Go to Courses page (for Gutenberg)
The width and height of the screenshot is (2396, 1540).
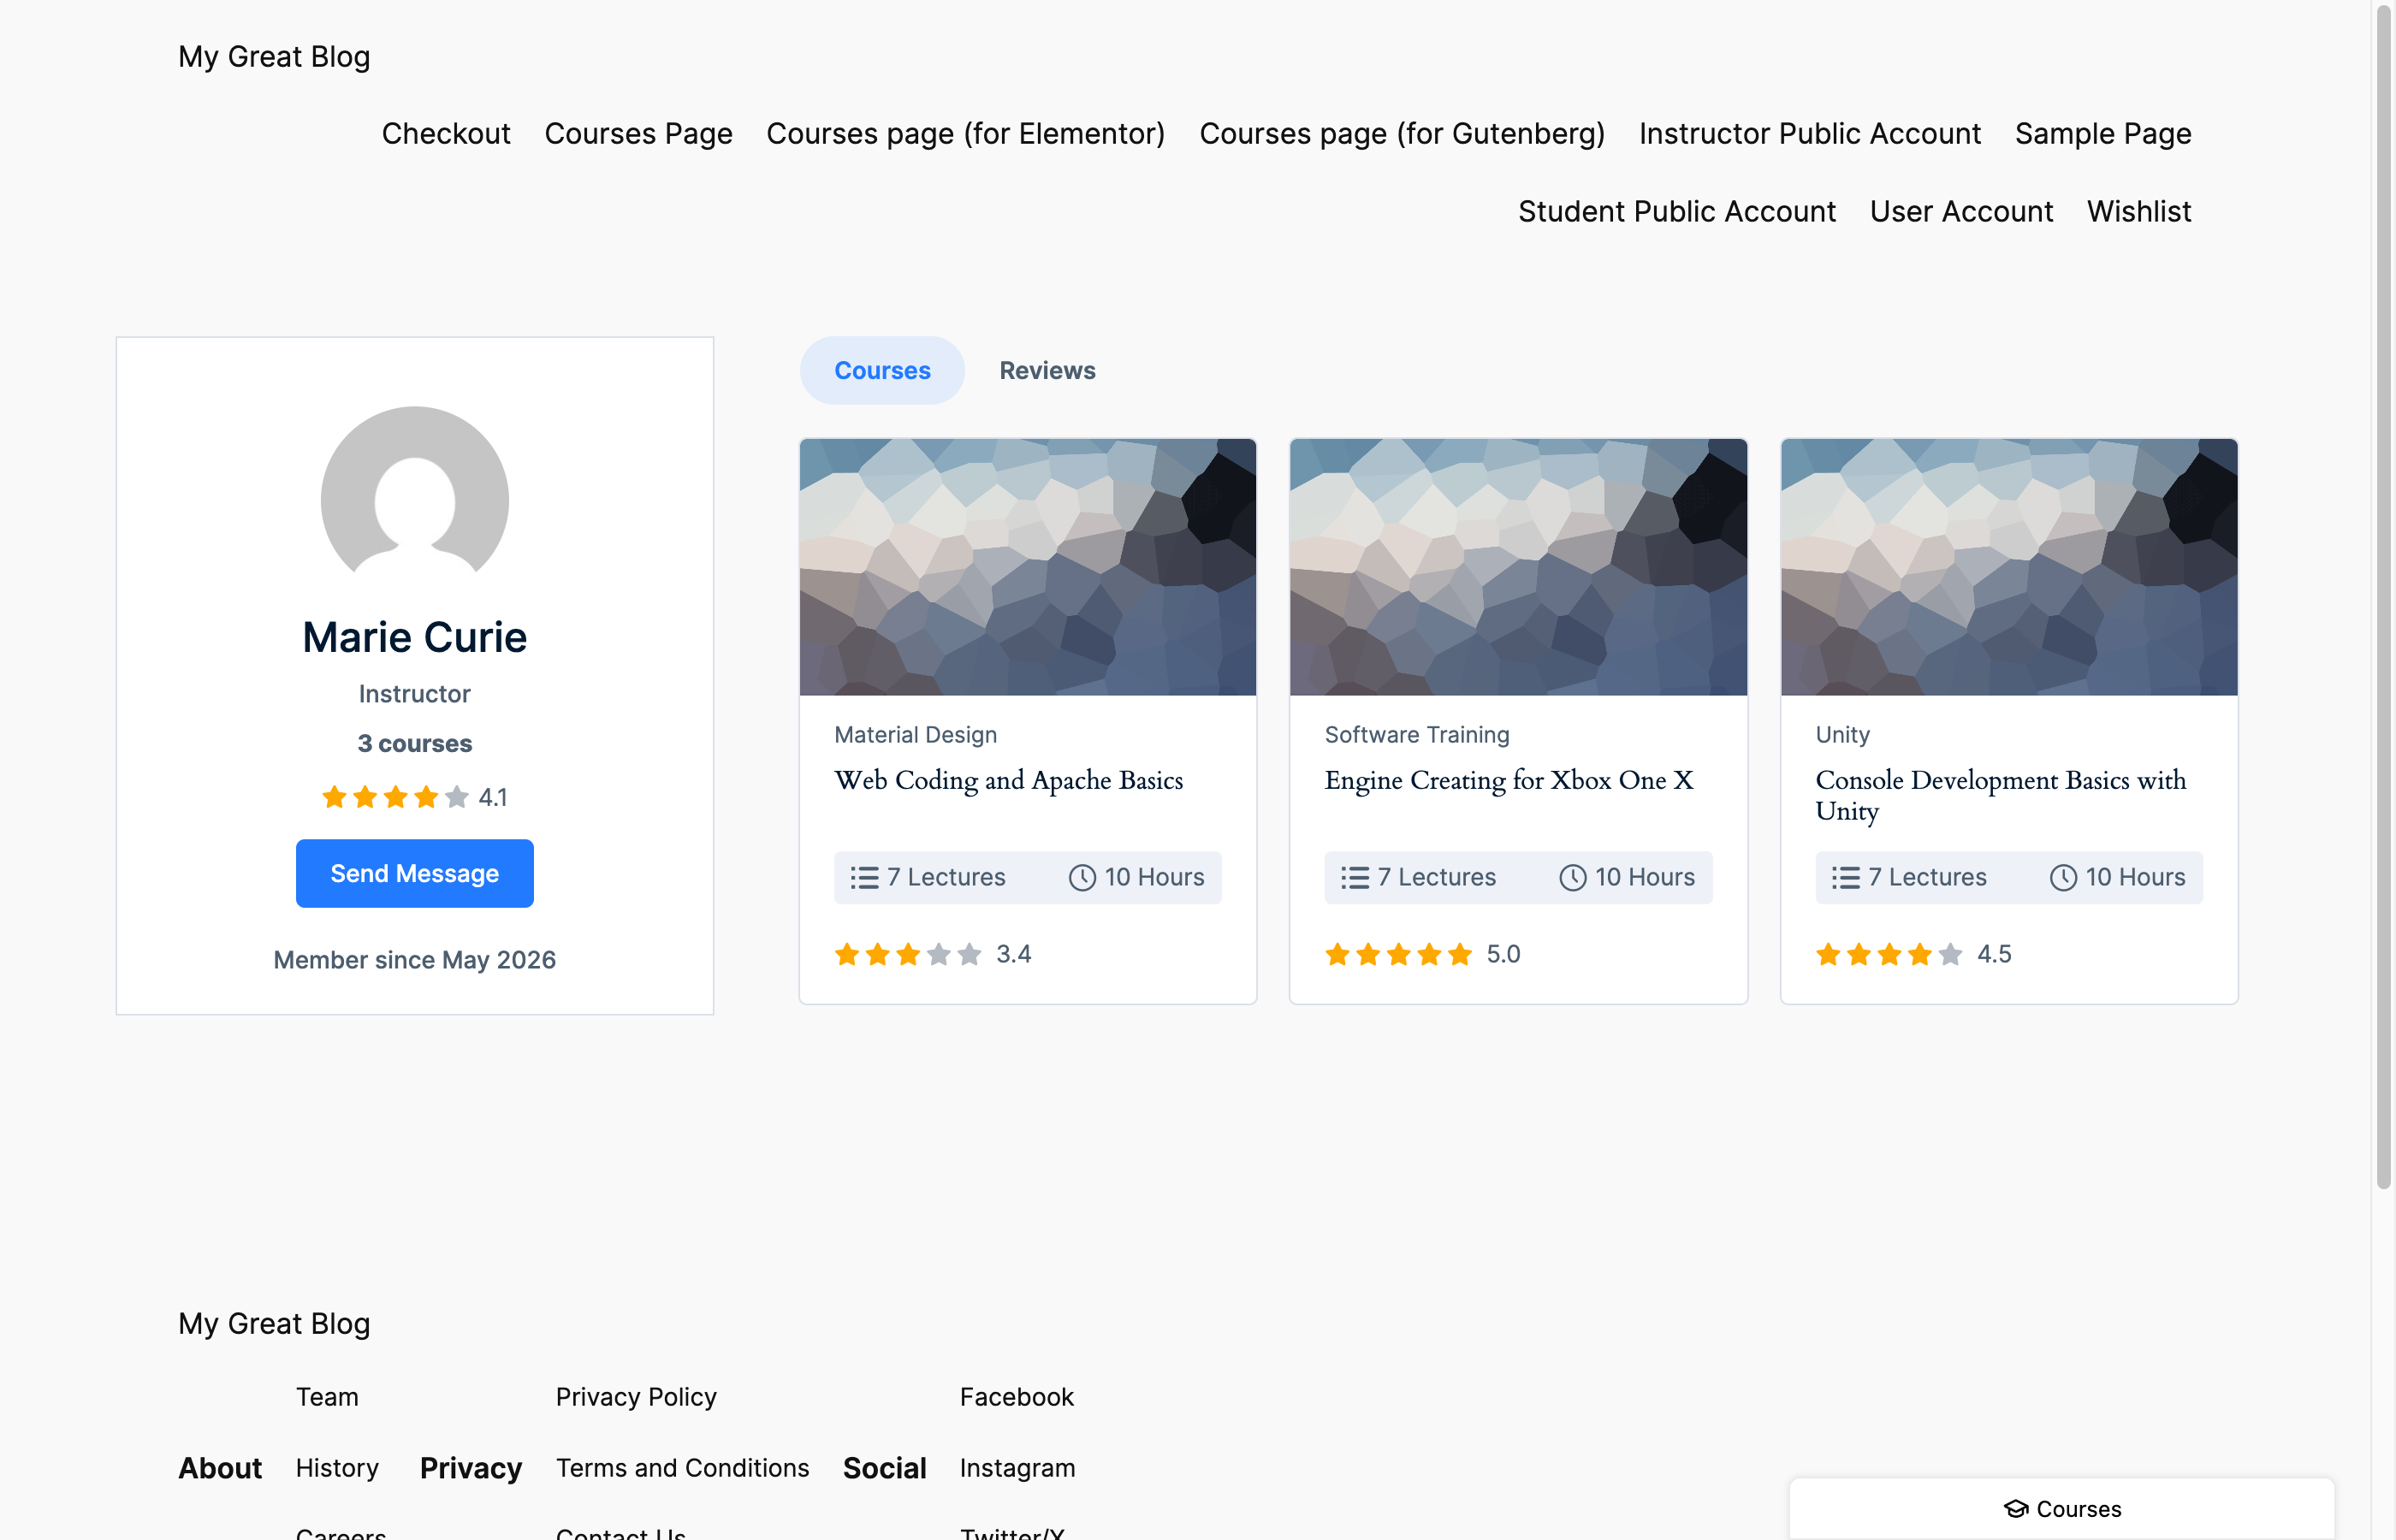1402,133
